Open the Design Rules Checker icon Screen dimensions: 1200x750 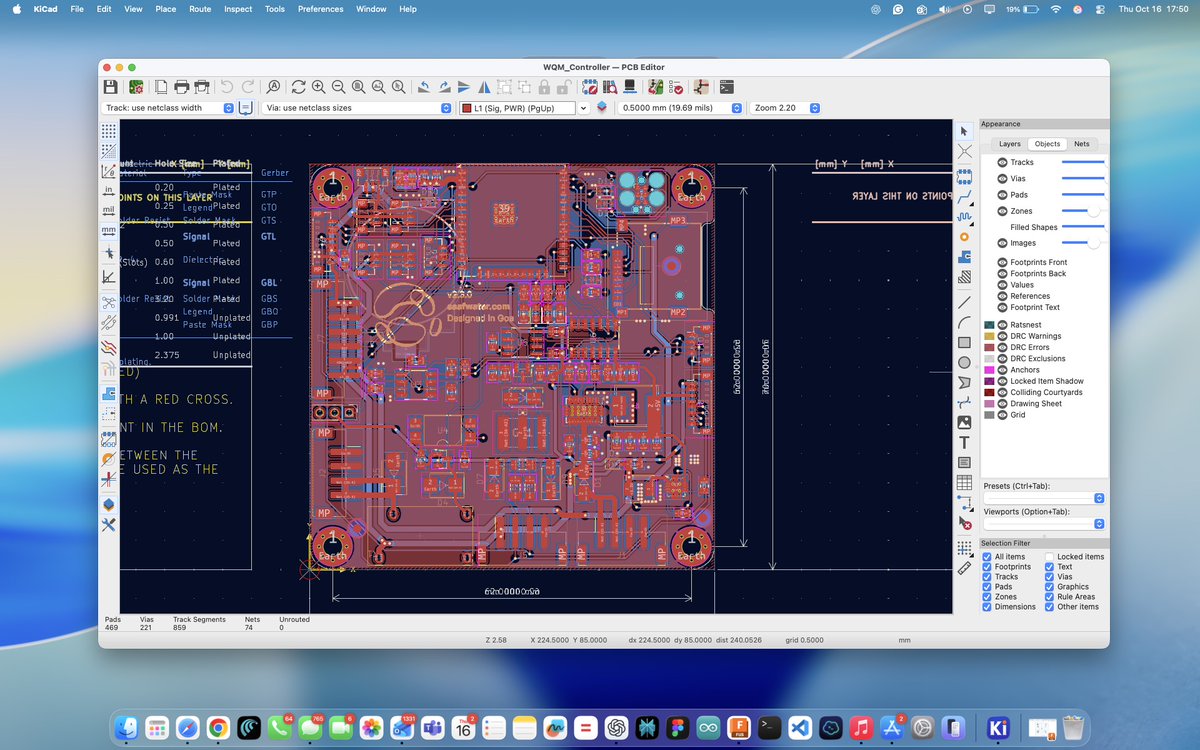tap(678, 87)
